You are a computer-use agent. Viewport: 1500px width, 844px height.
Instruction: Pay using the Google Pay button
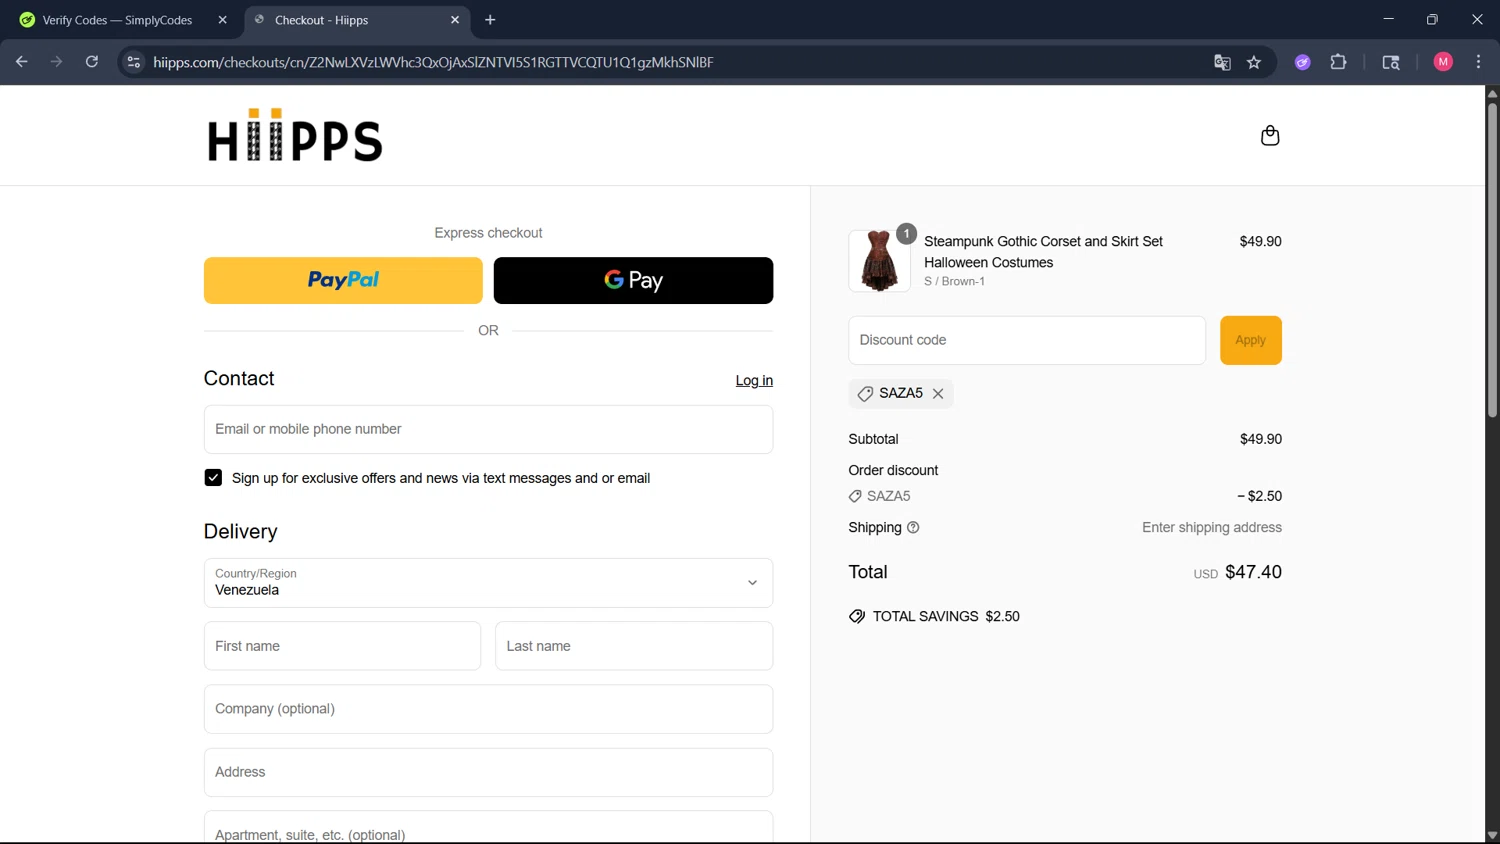[x=633, y=280]
